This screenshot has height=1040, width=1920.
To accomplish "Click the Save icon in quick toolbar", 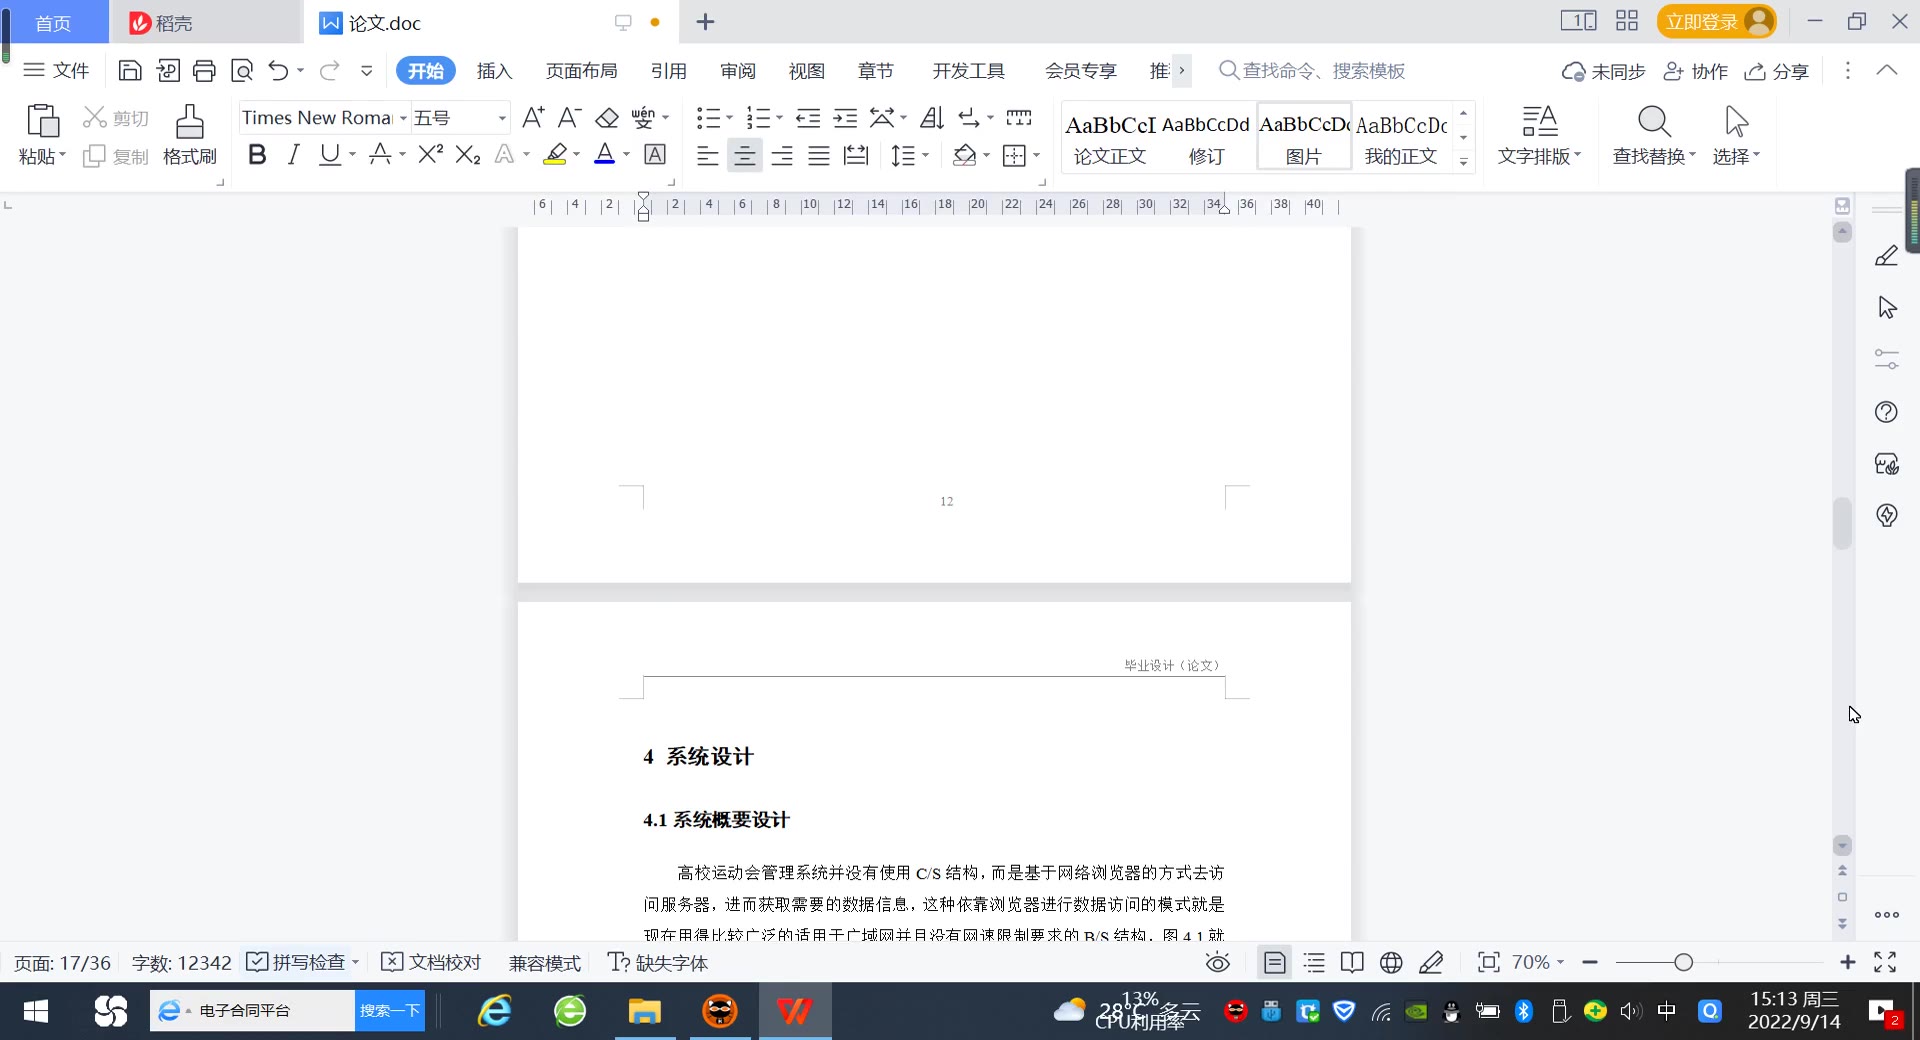I will [x=129, y=70].
